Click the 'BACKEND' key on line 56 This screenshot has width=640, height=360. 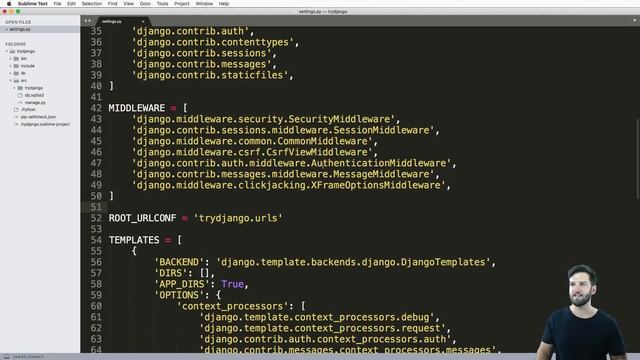[x=179, y=262]
